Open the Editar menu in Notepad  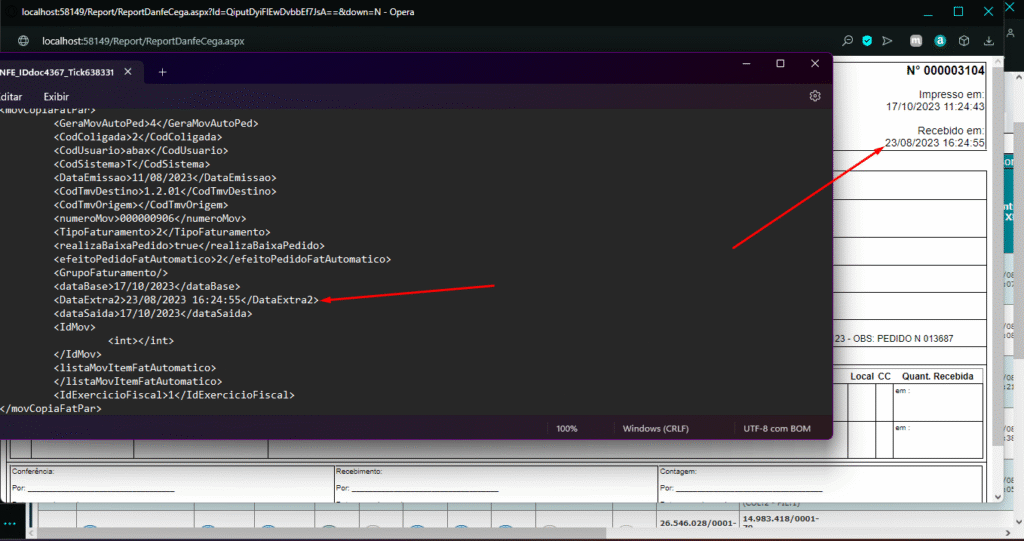(10, 96)
